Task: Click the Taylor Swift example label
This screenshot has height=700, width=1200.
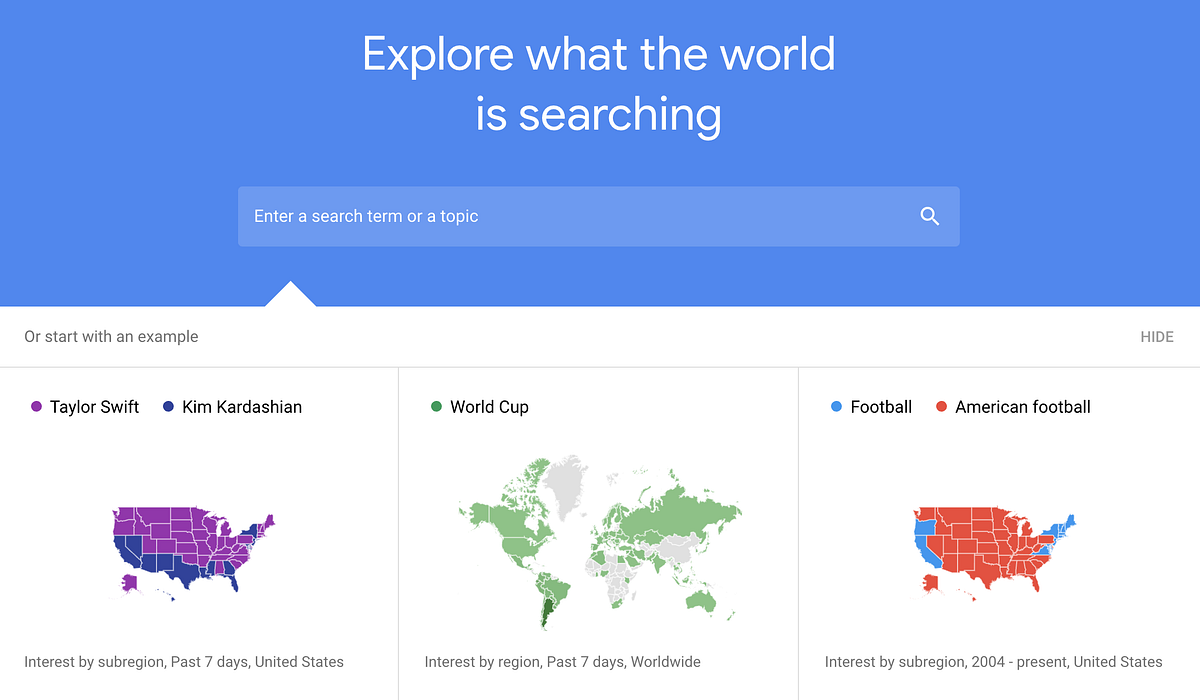Action: point(95,406)
